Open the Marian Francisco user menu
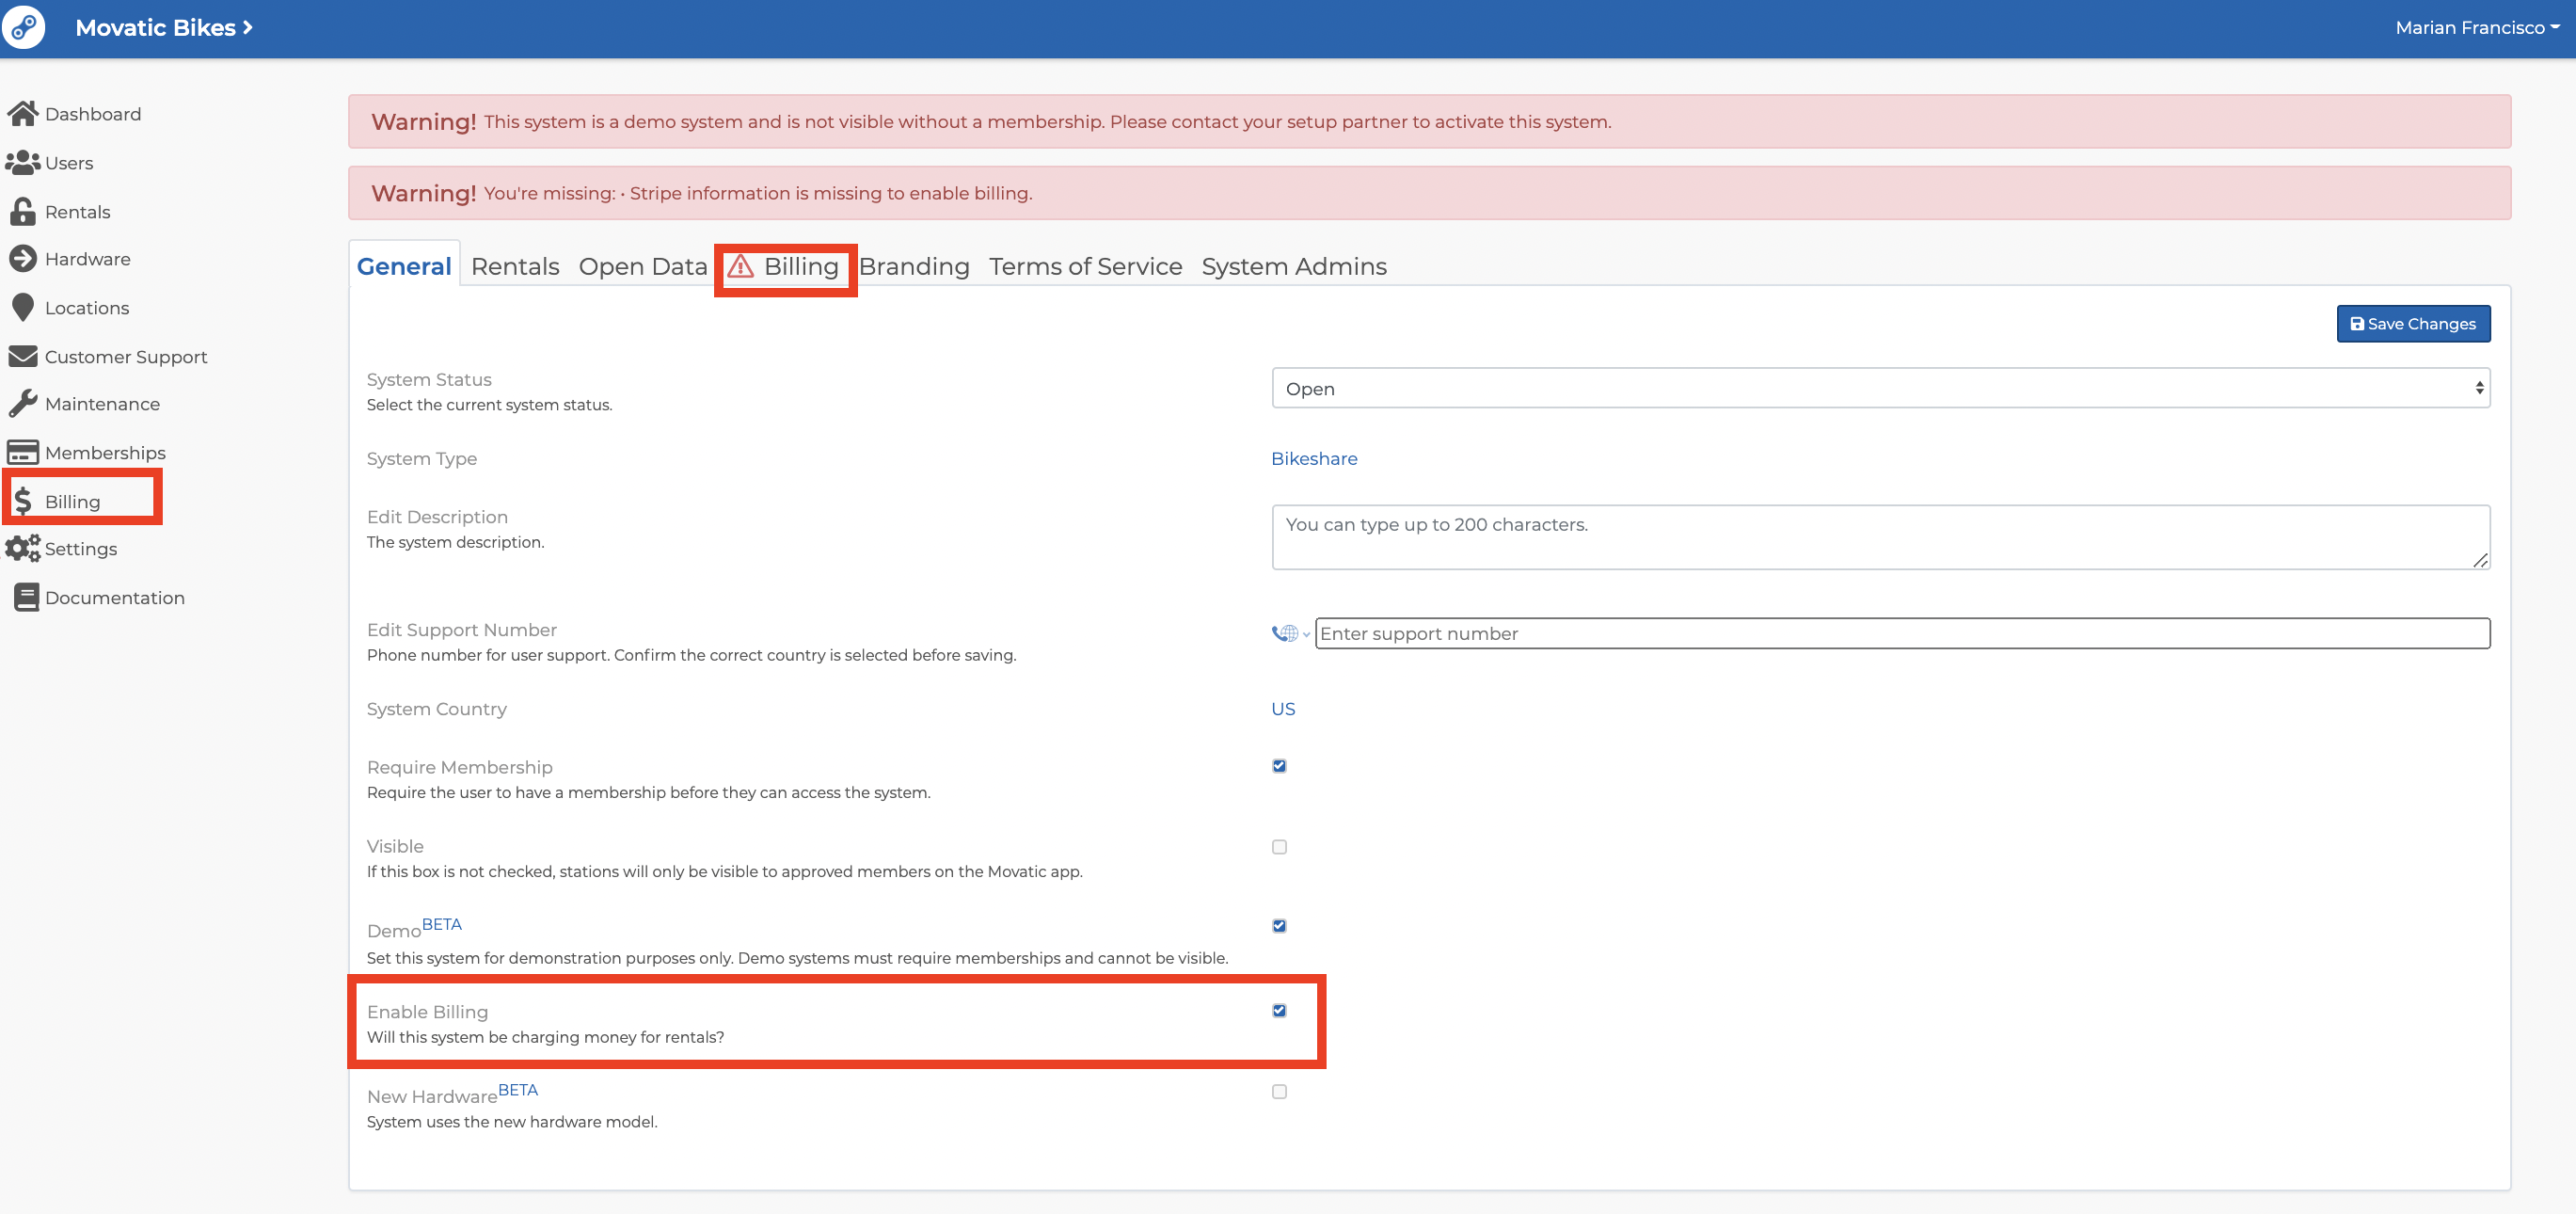Screen dimensions: 2576x1214 coord(2477,28)
